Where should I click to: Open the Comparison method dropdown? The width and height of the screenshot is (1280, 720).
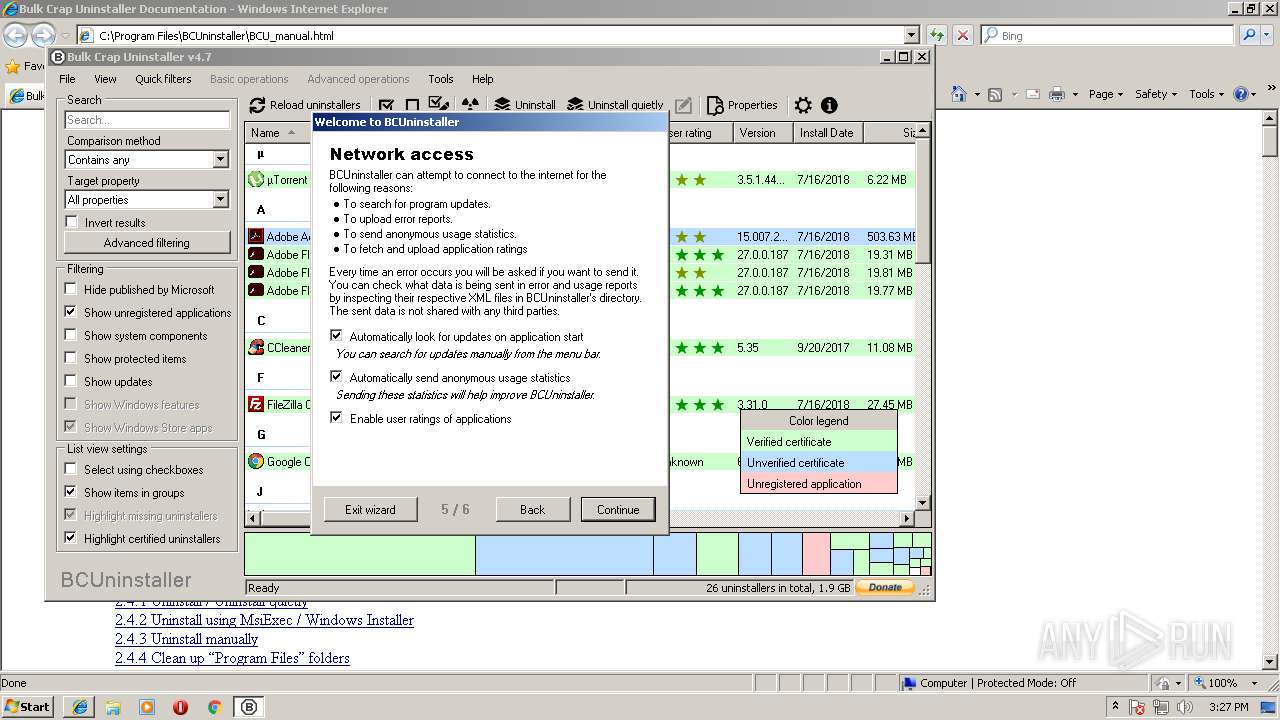pos(221,160)
